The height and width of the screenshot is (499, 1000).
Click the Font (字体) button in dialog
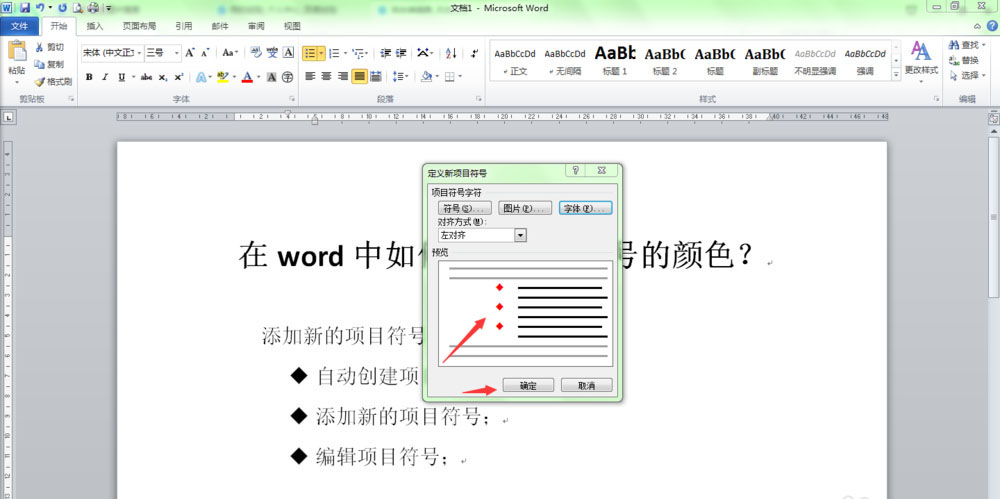585,208
